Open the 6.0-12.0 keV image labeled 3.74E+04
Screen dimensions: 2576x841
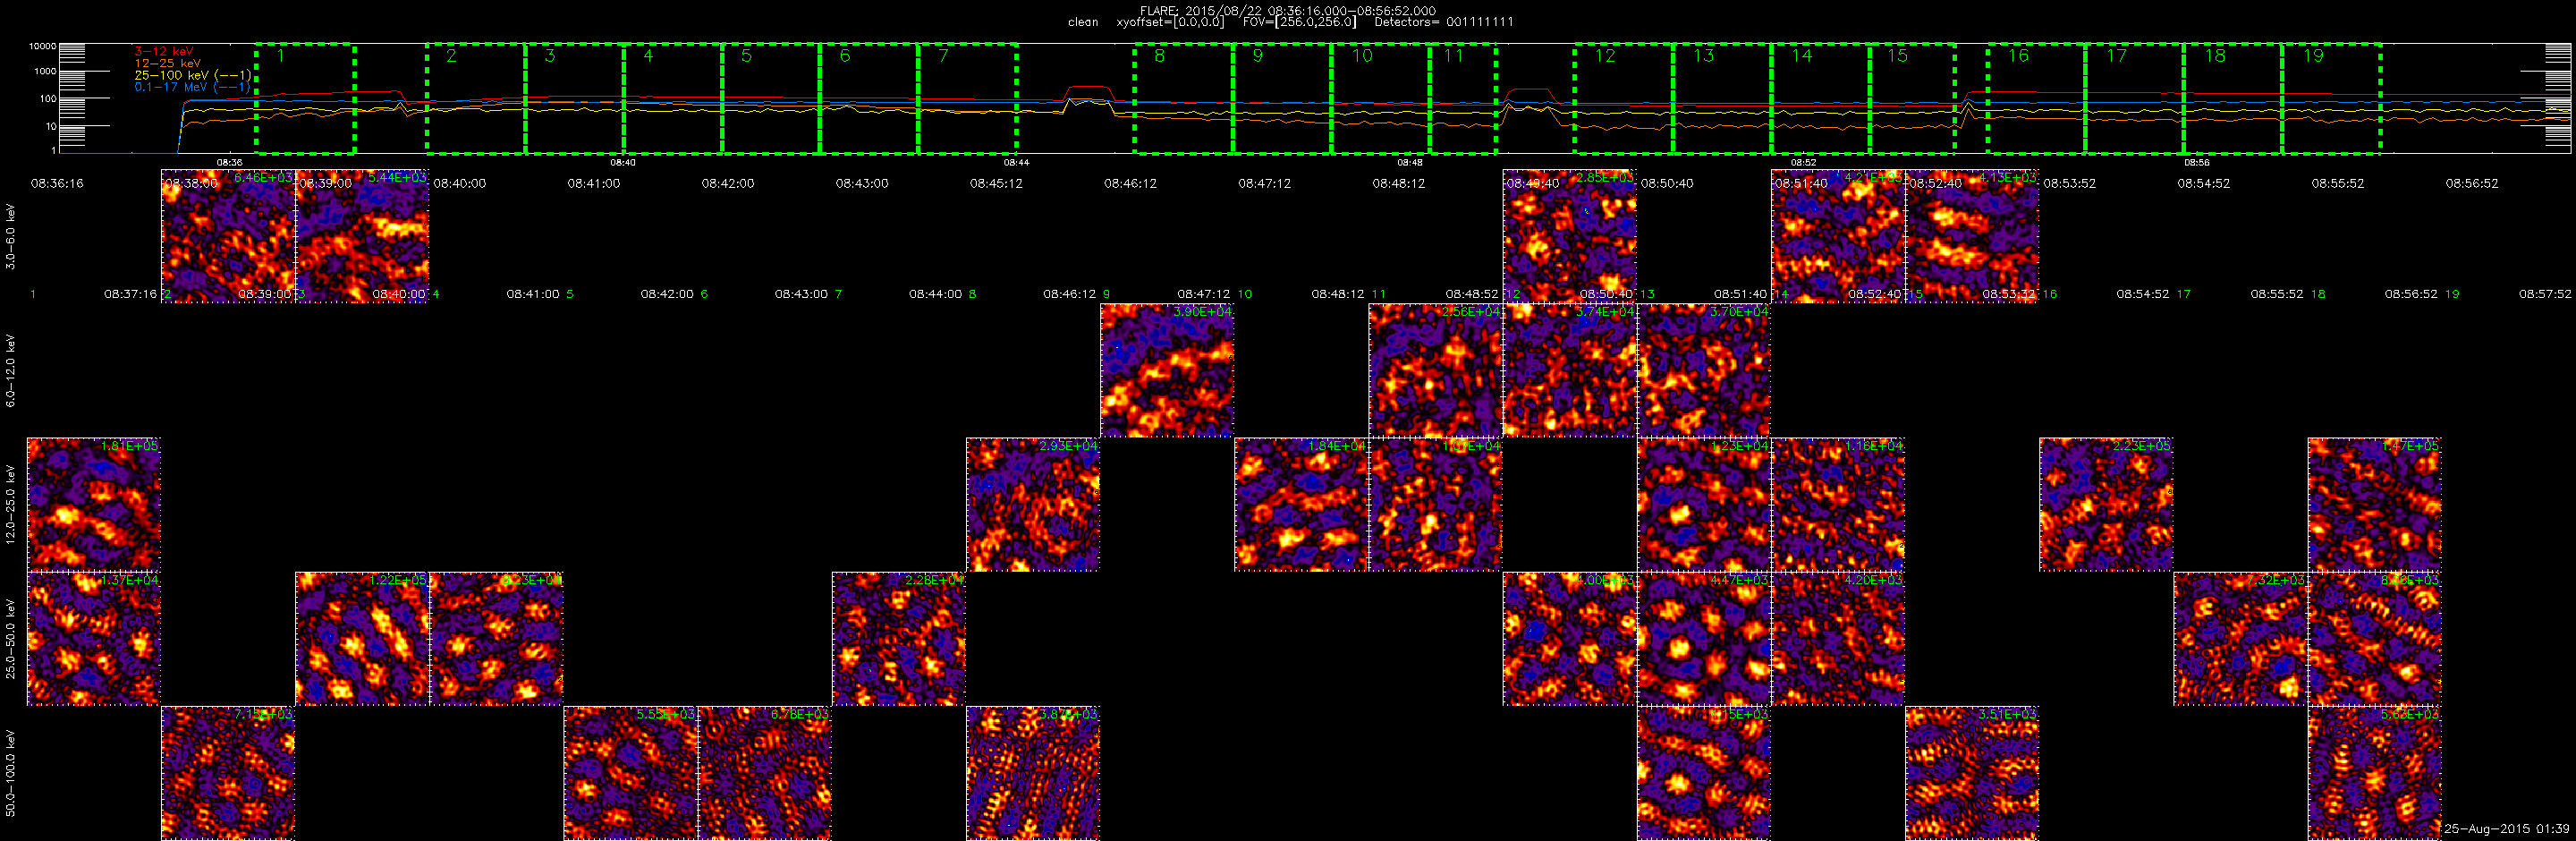pyautogui.click(x=1570, y=370)
